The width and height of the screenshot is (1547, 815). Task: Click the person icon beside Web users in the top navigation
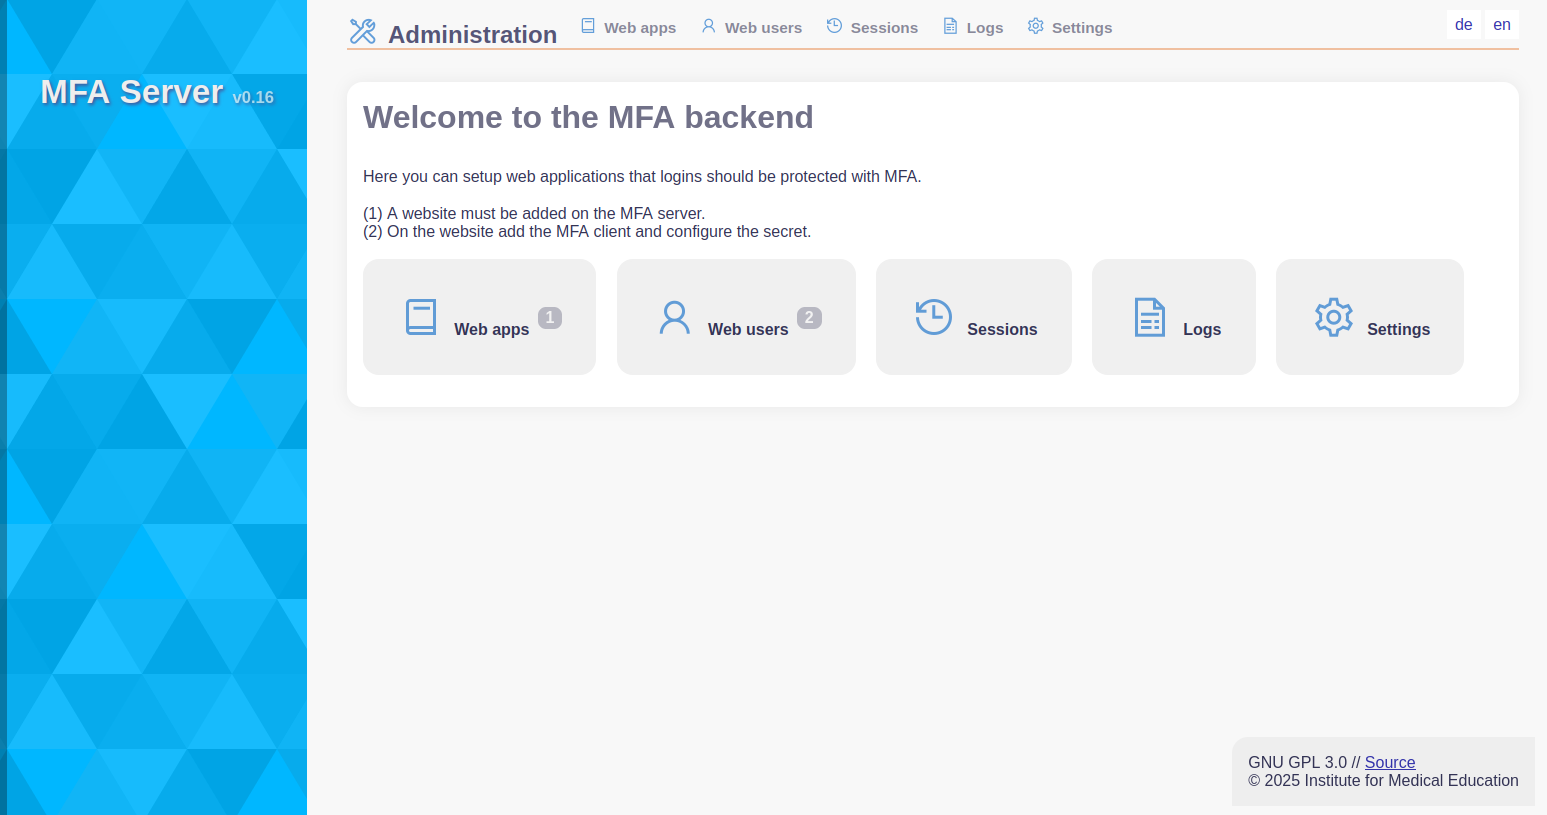point(708,26)
